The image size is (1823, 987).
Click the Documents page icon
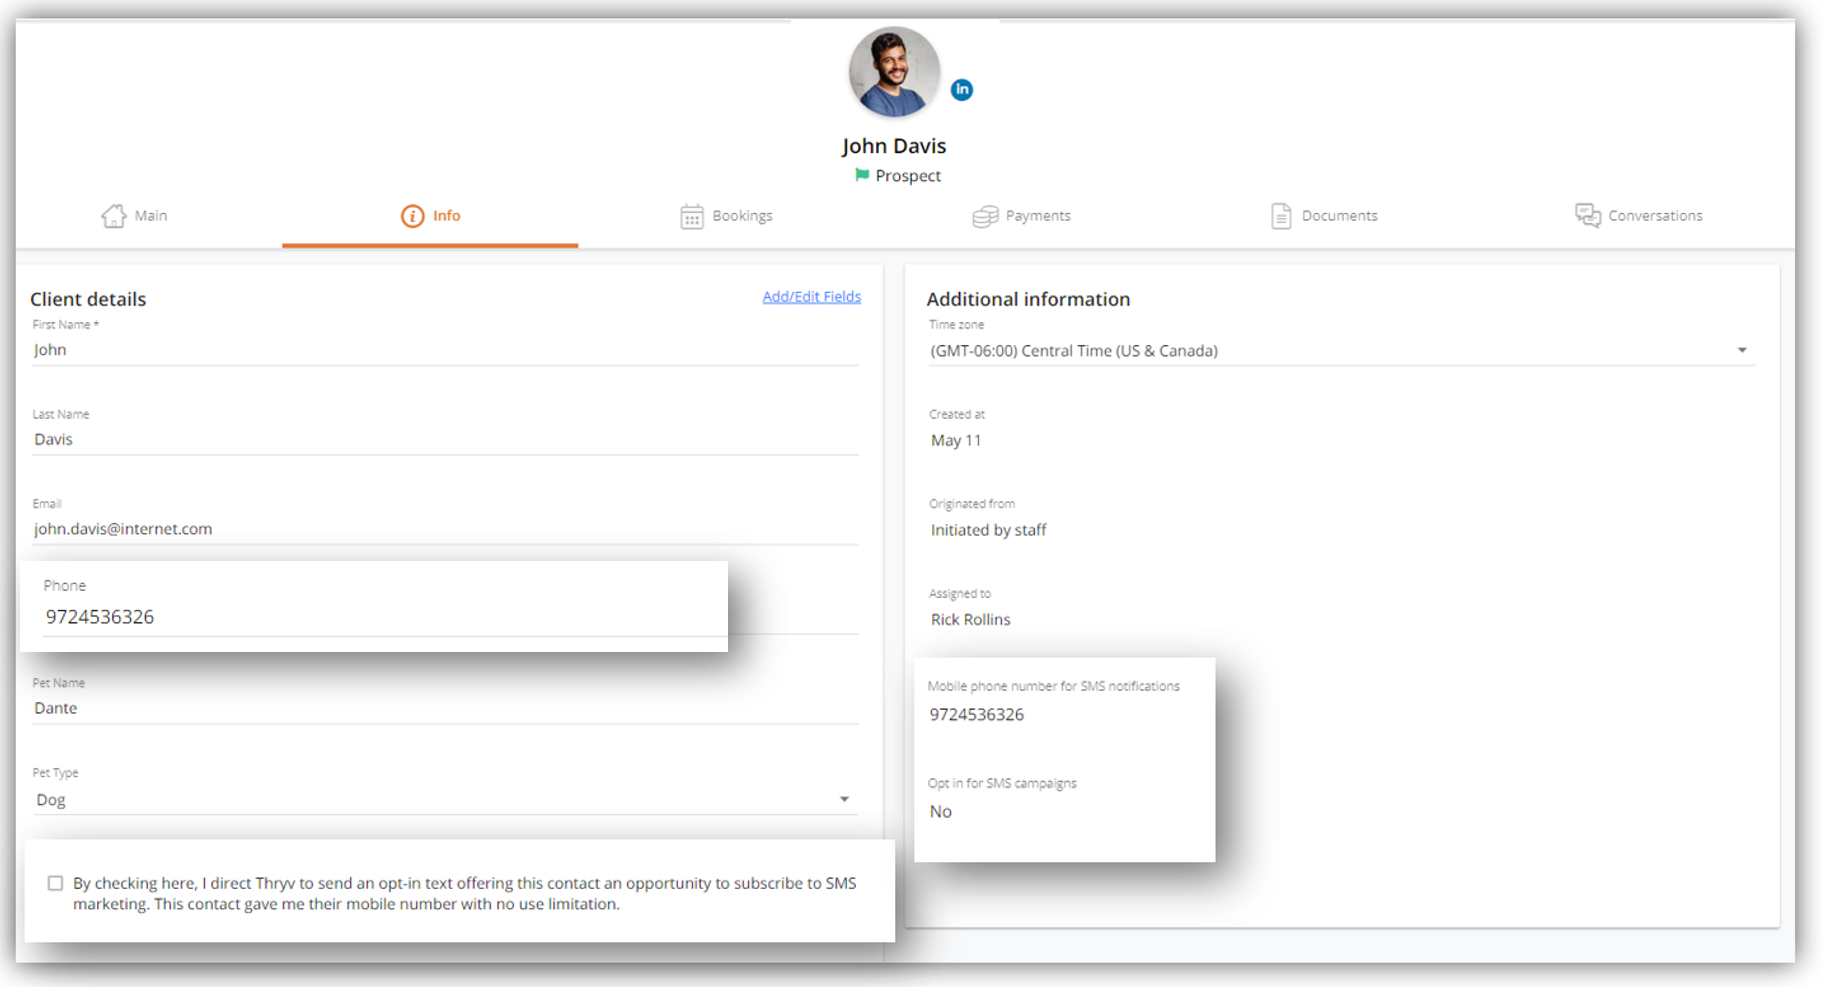click(x=1281, y=216)
